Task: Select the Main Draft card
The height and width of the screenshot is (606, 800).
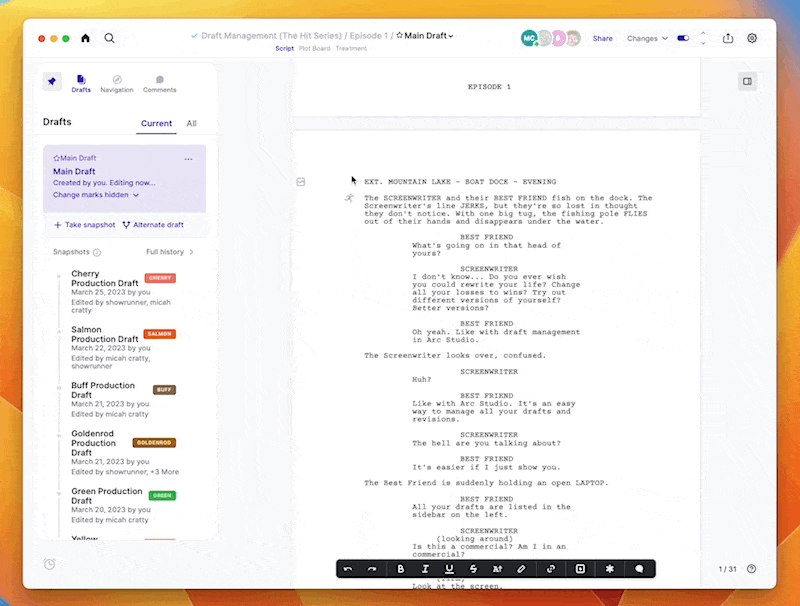Action: (x=124, y=179)
